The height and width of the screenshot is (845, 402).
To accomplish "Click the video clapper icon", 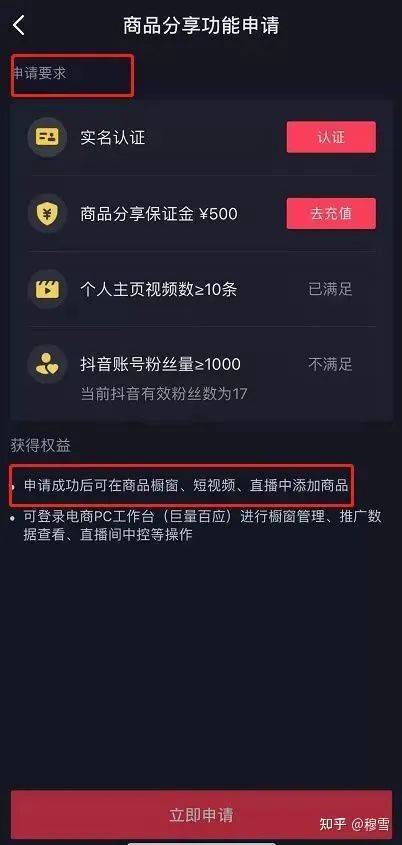I will tap(47, 289).
